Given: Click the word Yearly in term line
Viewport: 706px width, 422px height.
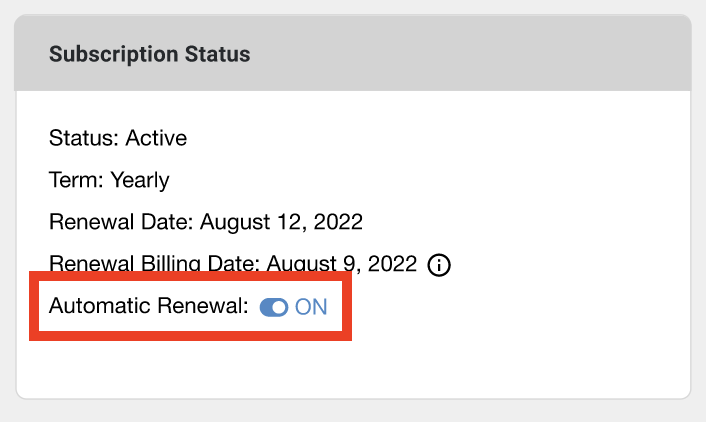Looking at the screenshot, I should click(140, 180).
